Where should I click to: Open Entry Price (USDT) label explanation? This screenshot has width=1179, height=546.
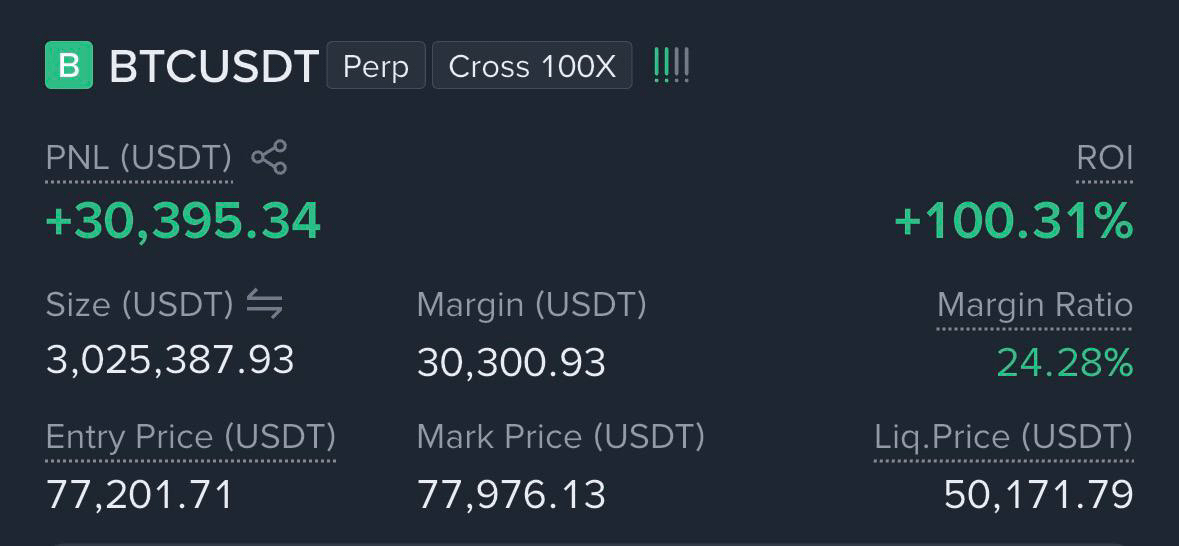click(x=191, y=437)
